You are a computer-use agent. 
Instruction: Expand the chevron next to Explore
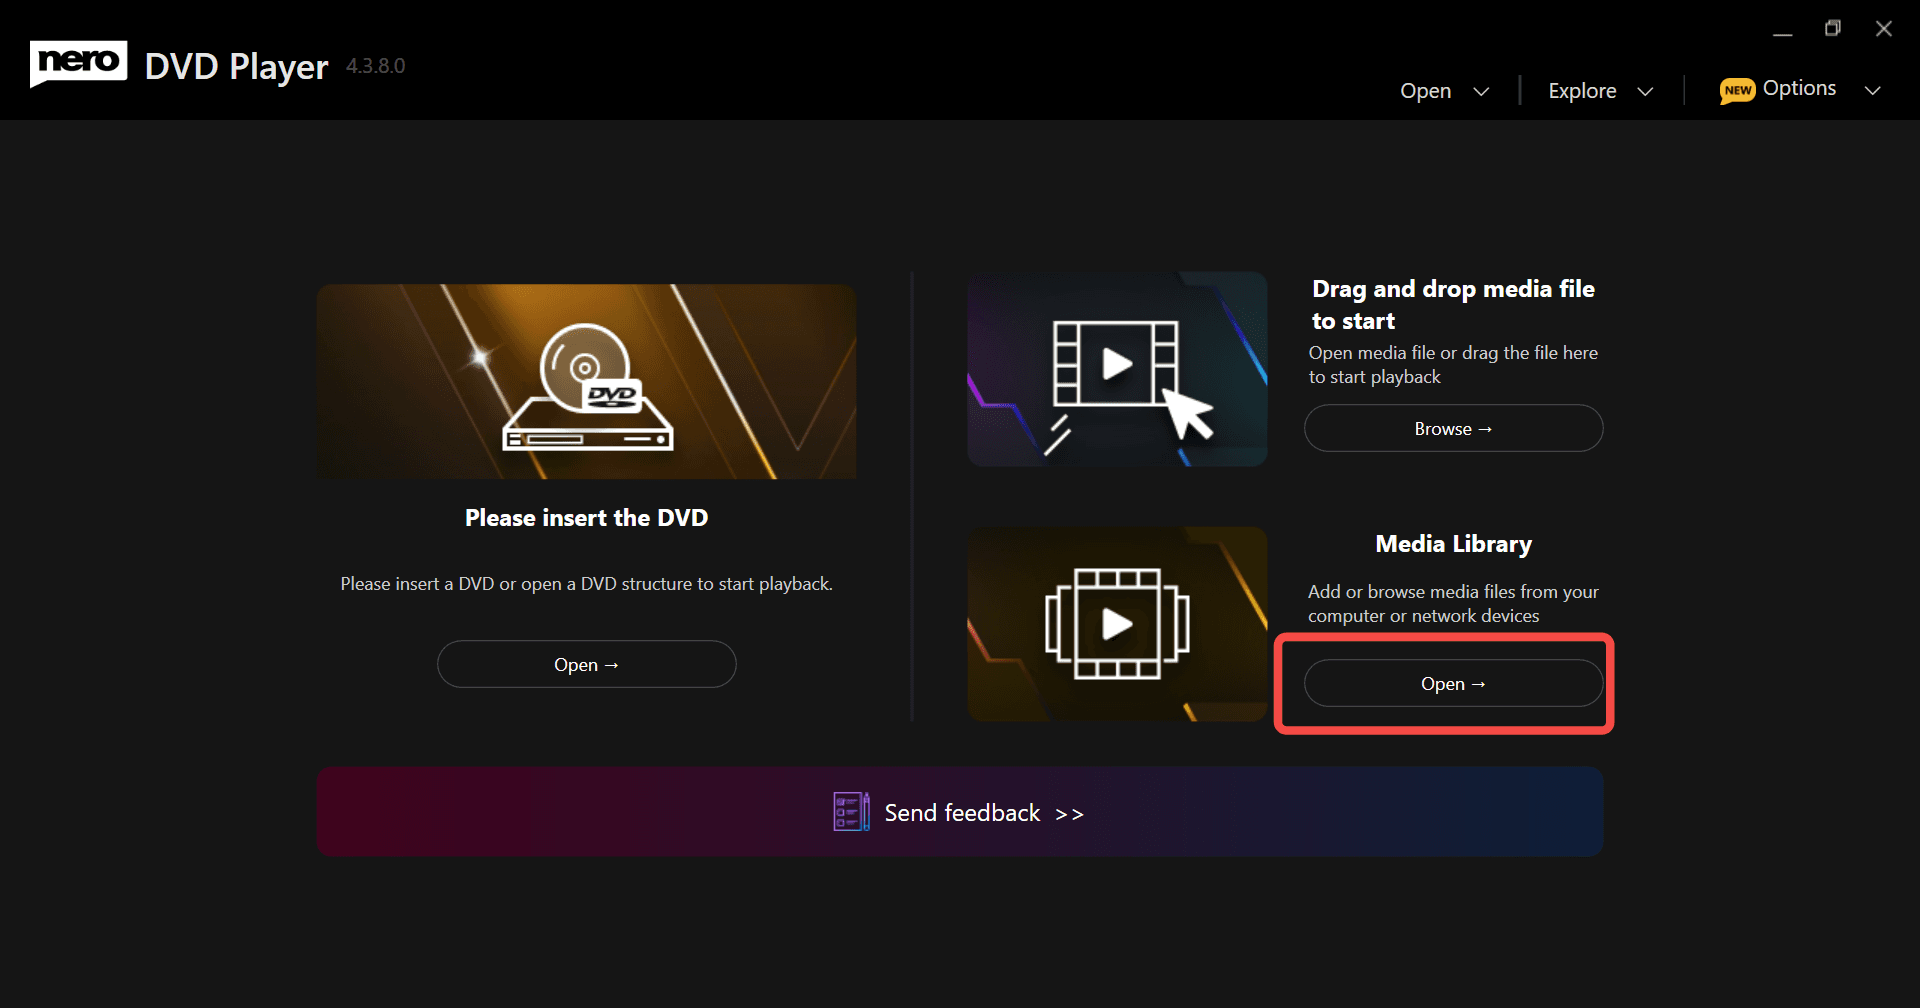click(x=1645, y=92)
